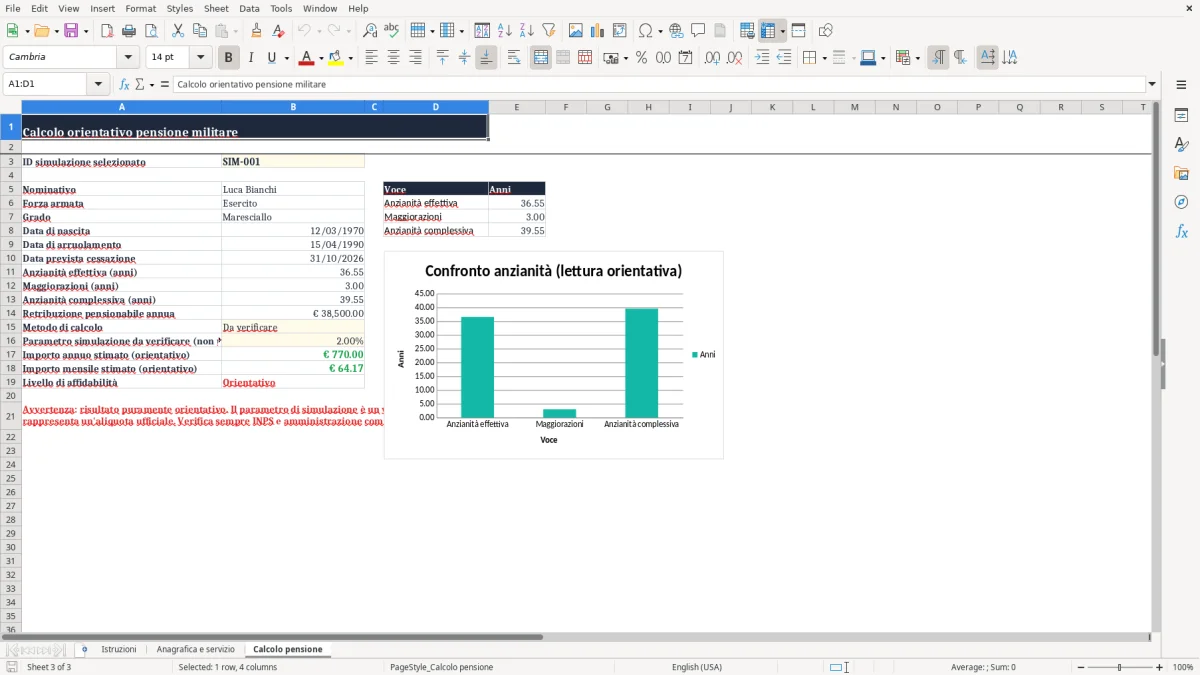
Task: Switch to the Istruzioni sheet tab
Action: click(119, 649)
